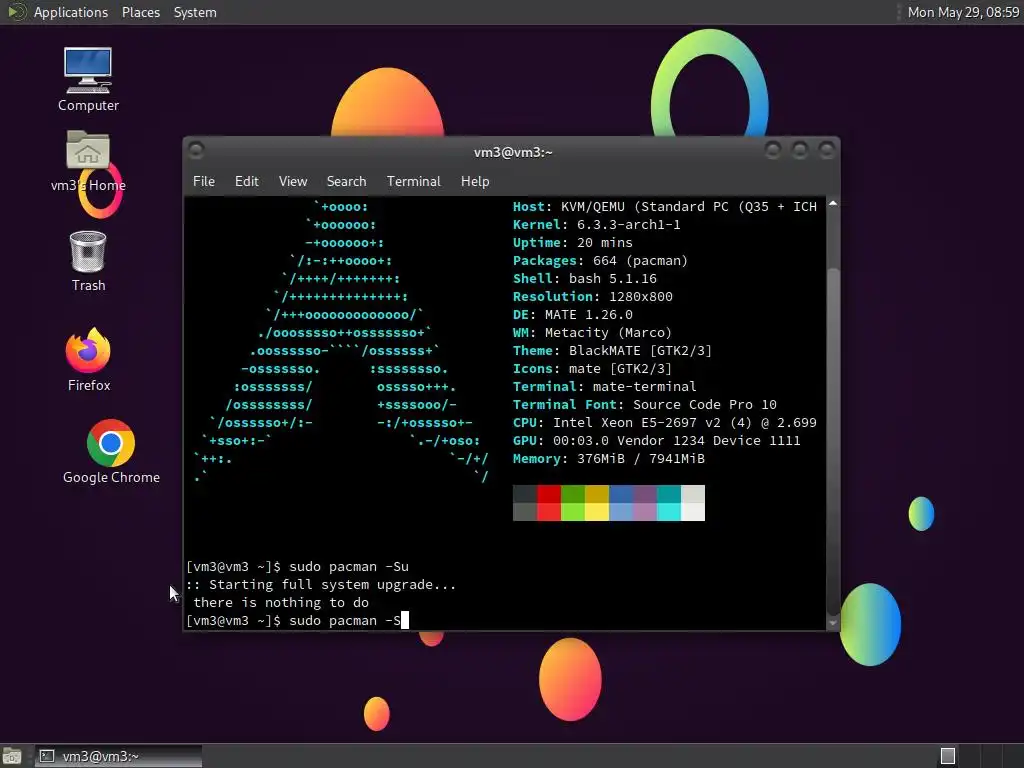Click the workspace switcher box in bottom panel
The image size is (1024, 768).
coord(948,756)
